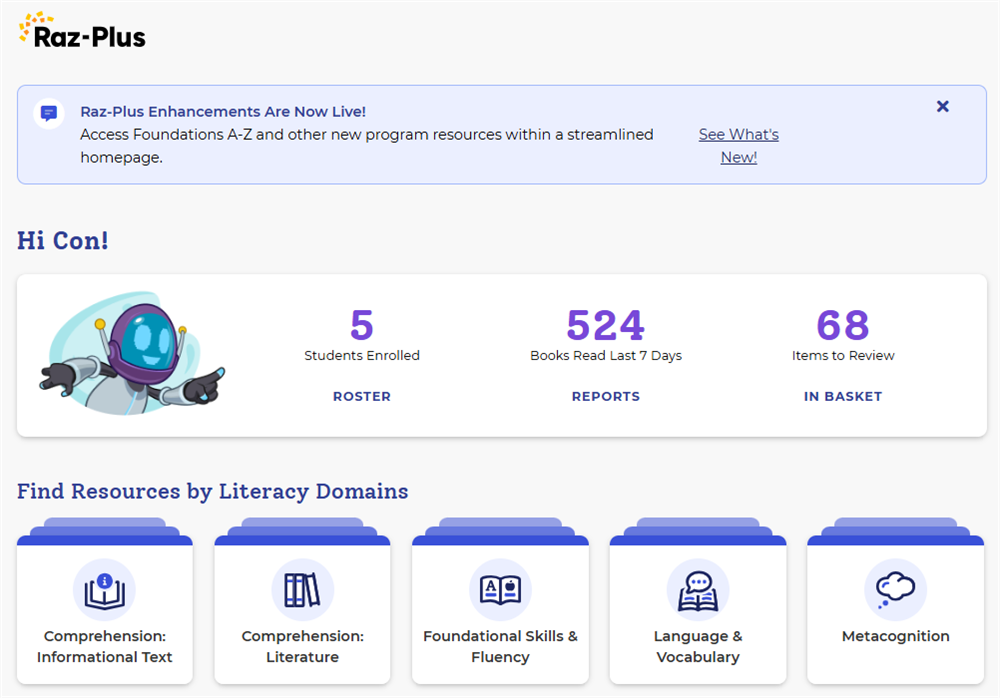Select the Comprehension: Literature card label
This screenshot has width=1000, height=698.
tap(302, 647)
